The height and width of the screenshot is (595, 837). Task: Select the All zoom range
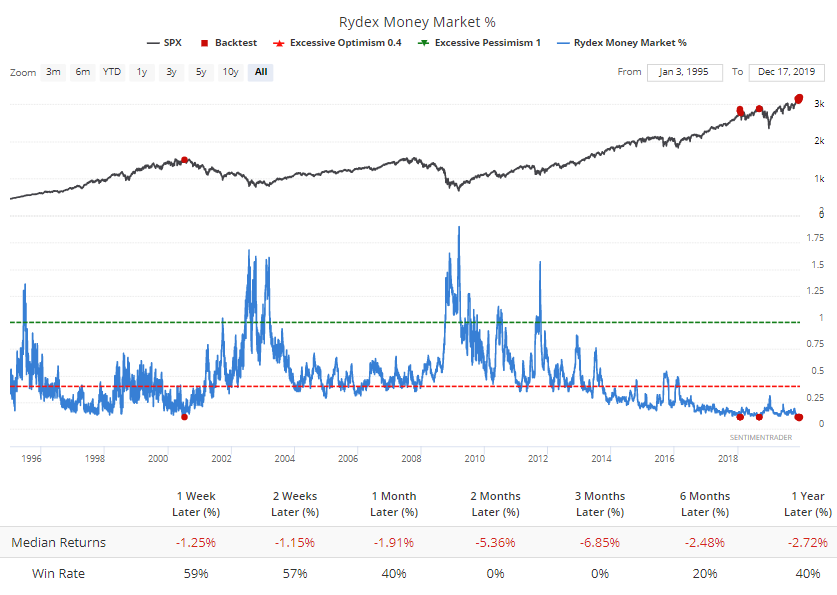[260, 72]
